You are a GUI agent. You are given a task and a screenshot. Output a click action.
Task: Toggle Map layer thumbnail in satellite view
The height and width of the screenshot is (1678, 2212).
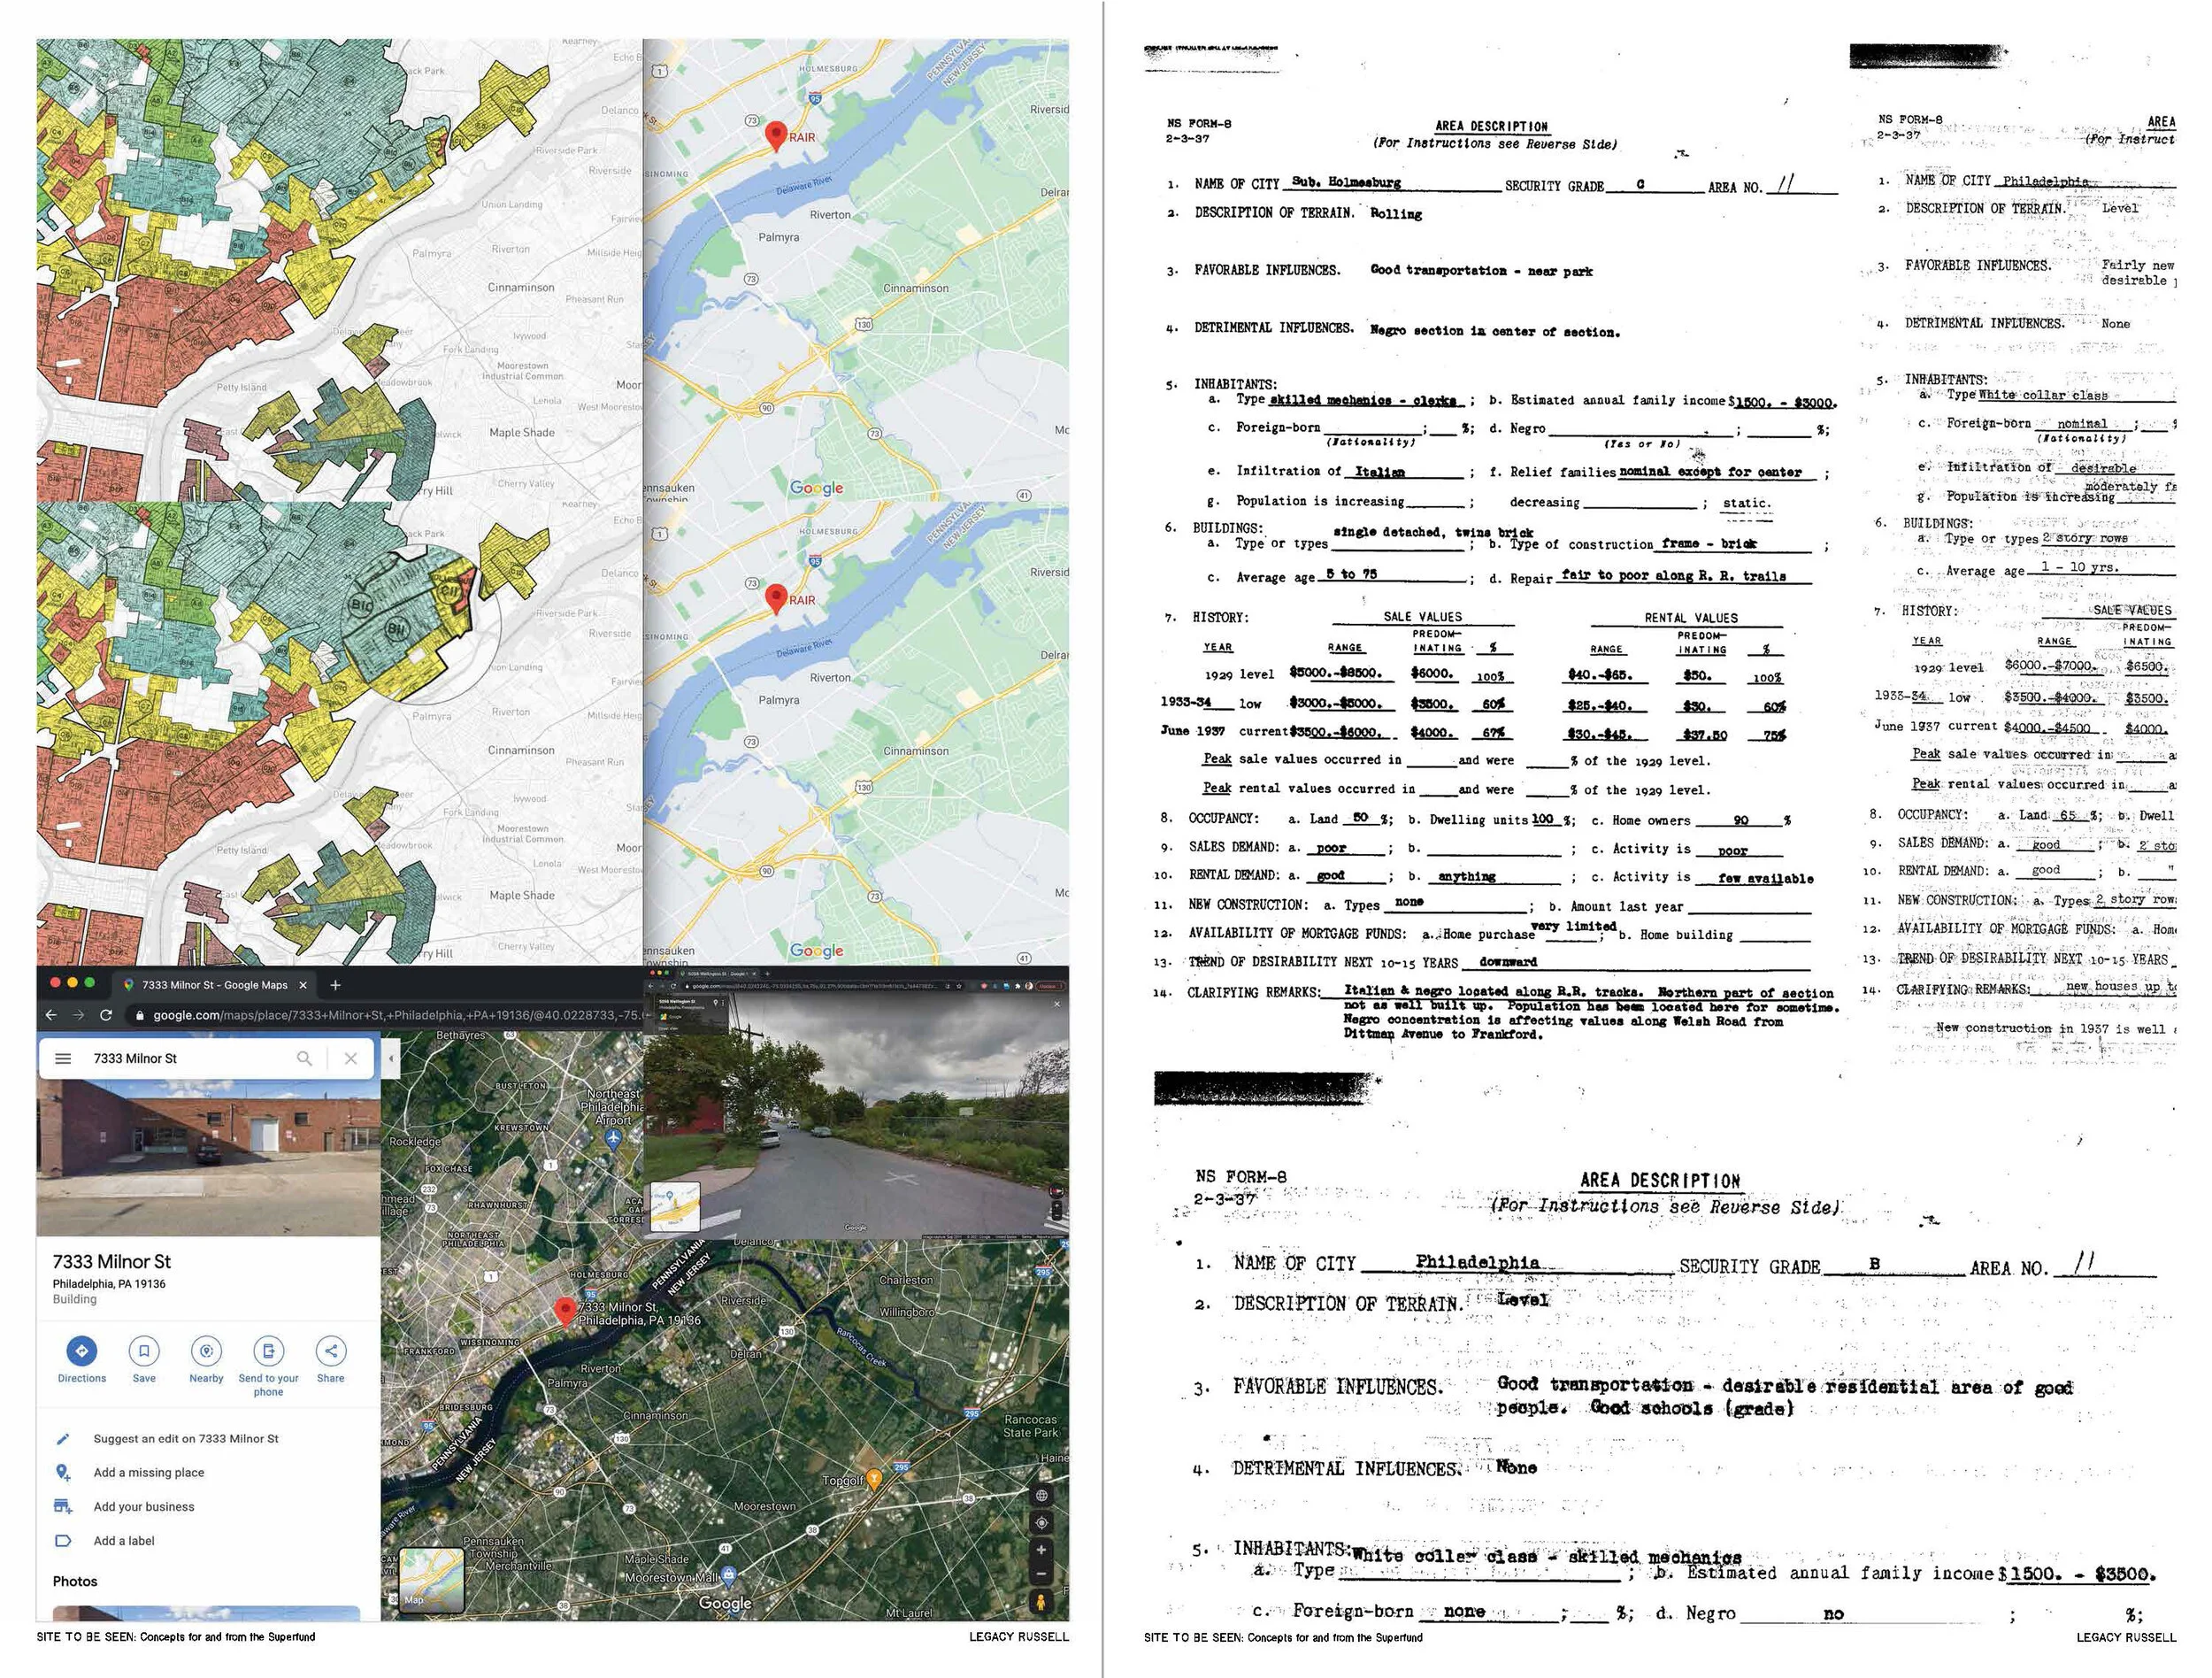pos(431,1581)
